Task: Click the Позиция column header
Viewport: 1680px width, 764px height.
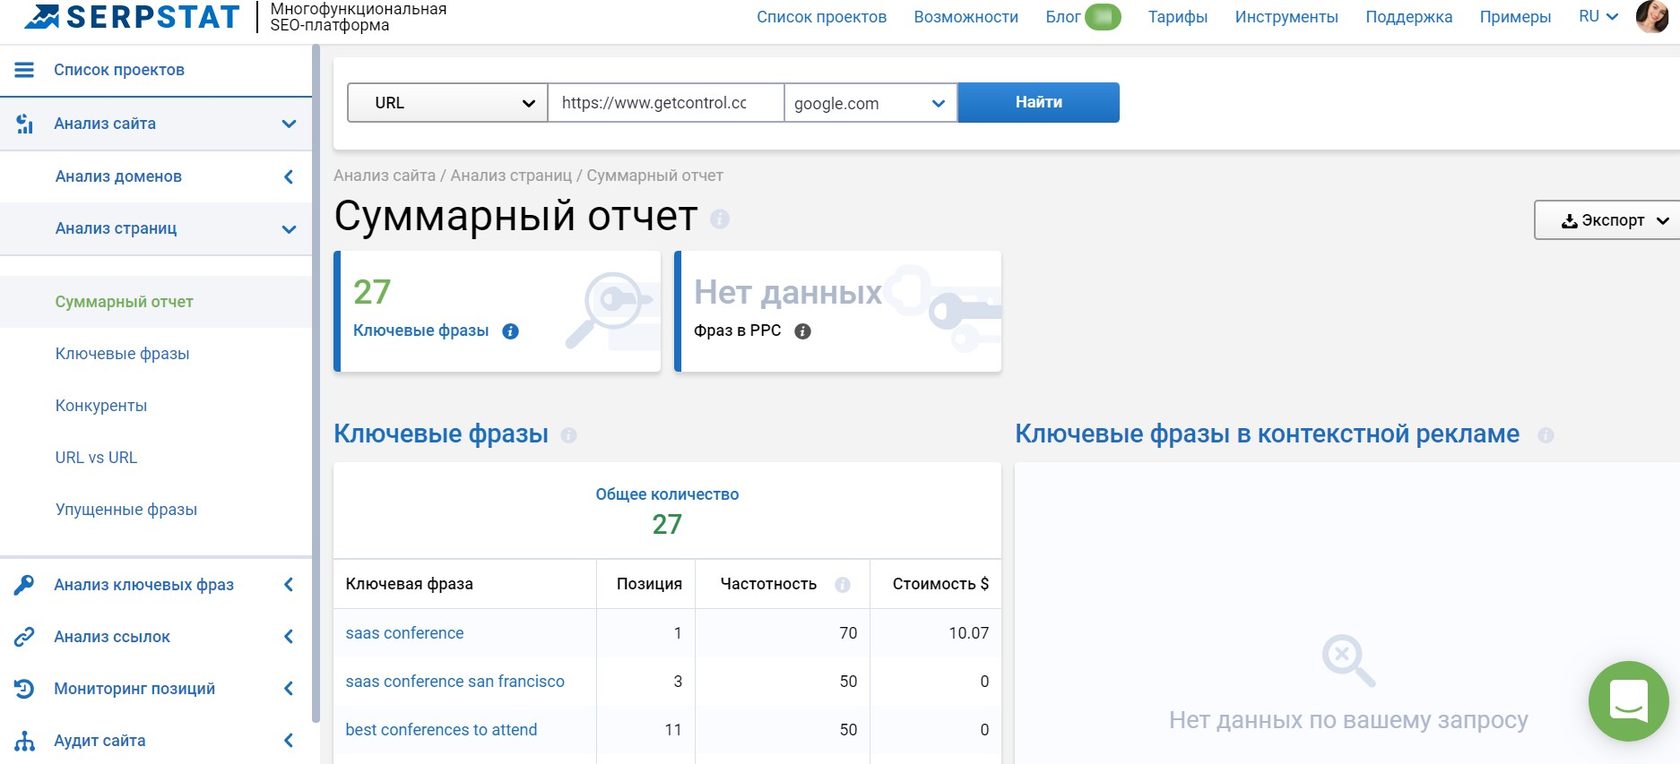Action: (649, 584)
